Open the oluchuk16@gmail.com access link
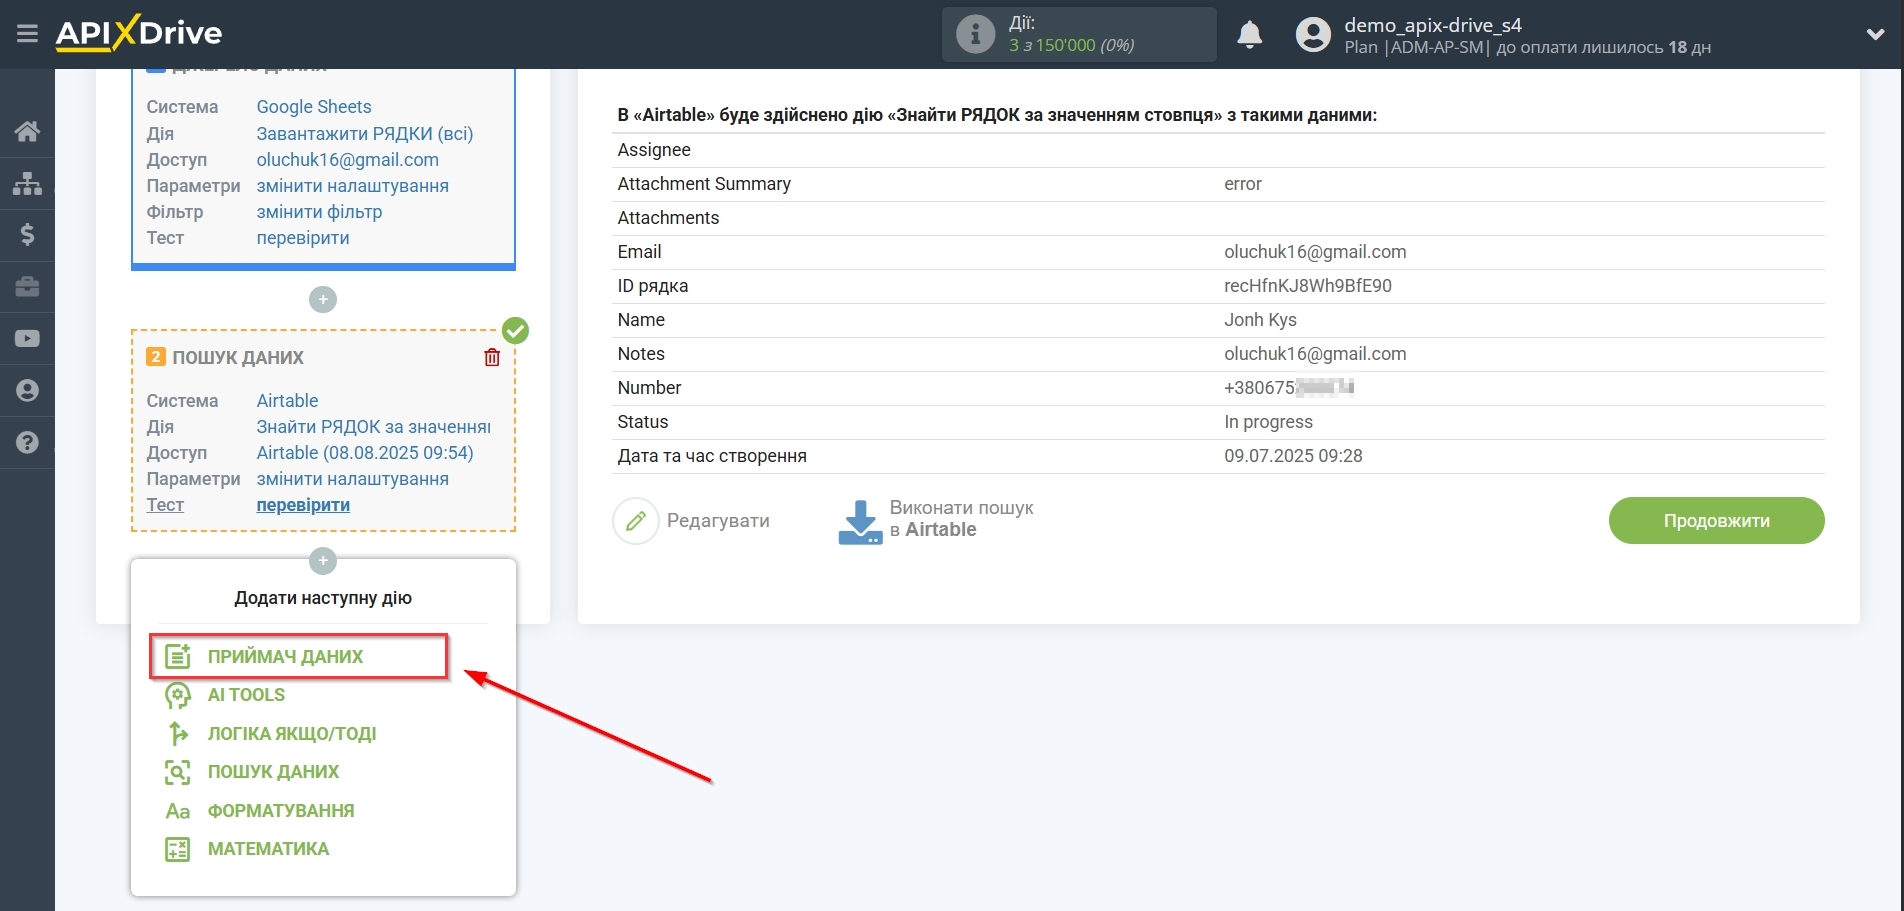1904x911 pixels. [347, 160]
